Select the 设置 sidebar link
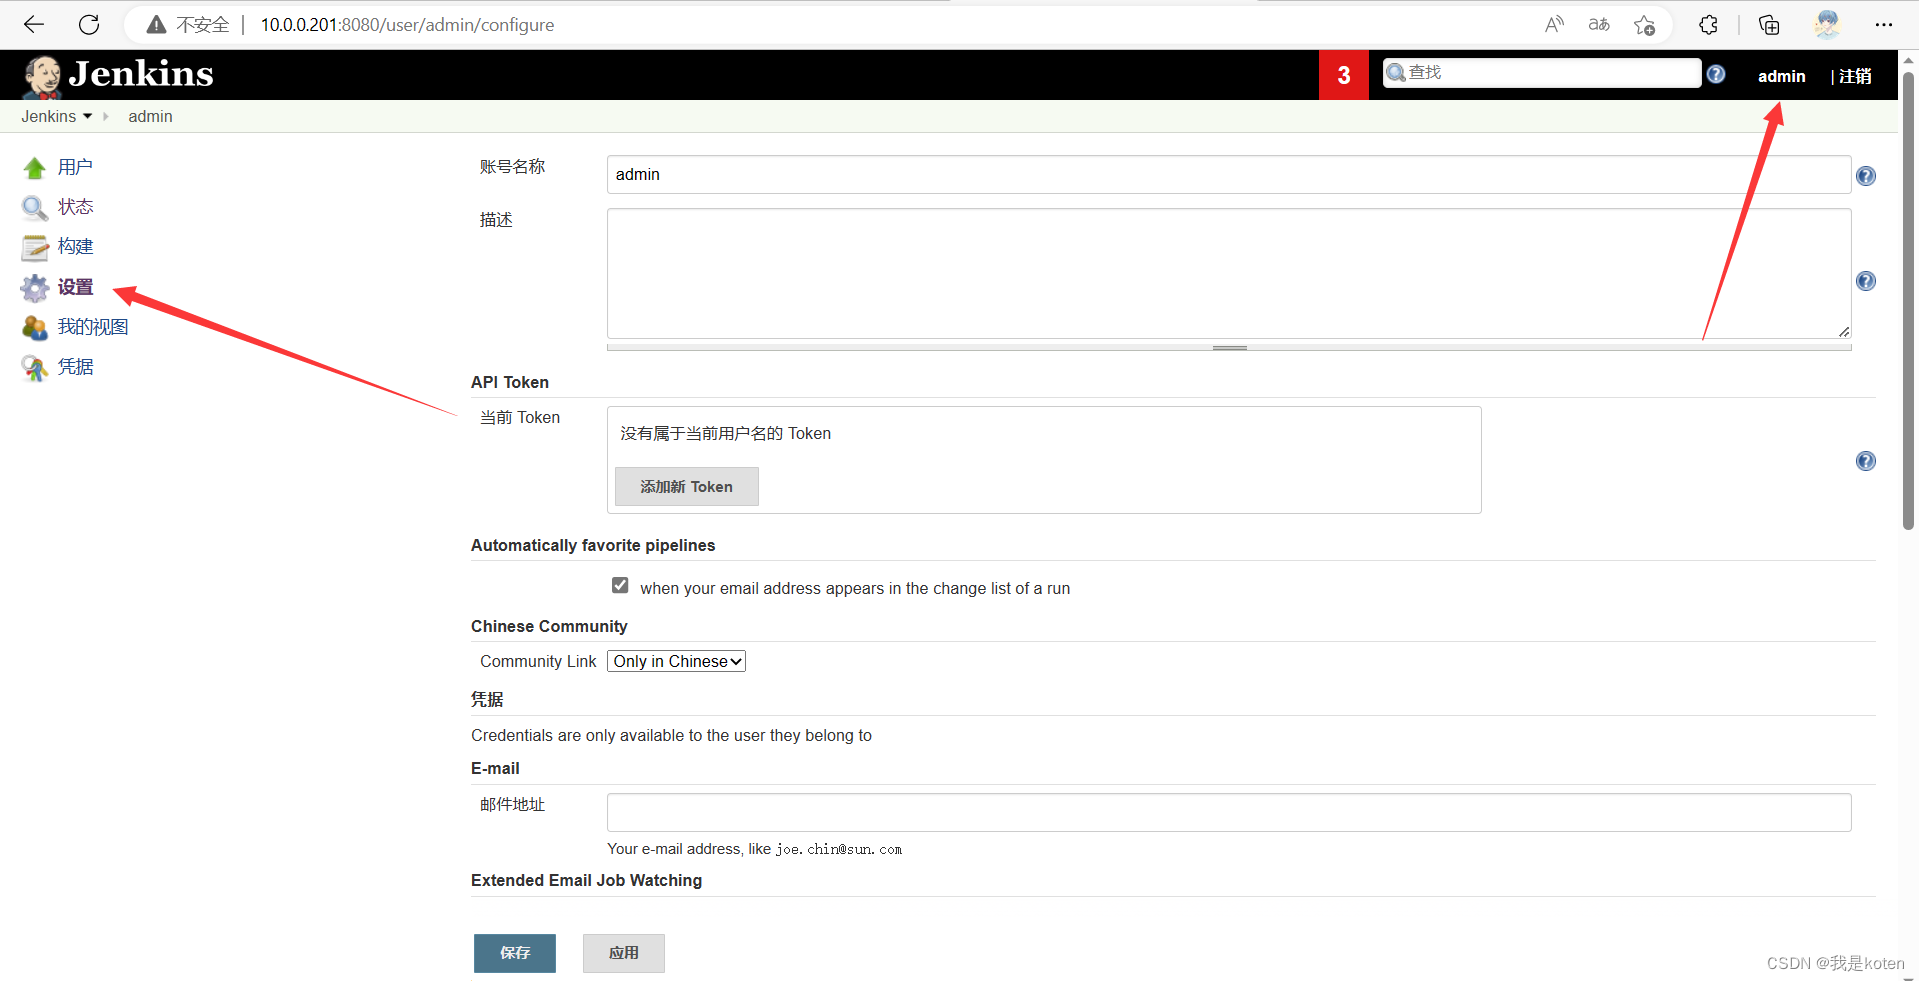This screenshot has width=1919, height=981. [x=75, y=287]
